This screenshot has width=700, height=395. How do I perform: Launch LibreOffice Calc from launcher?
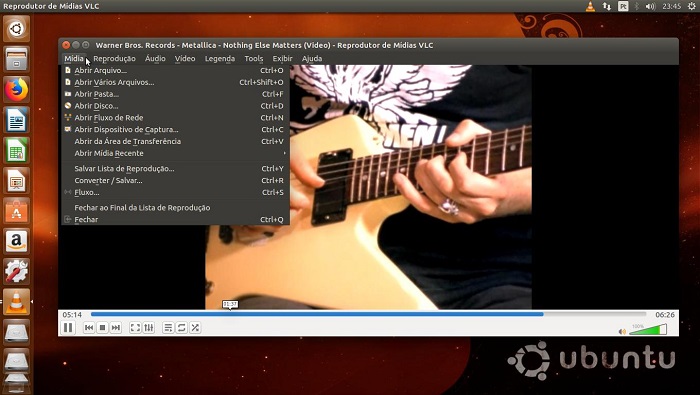pos(17,150)
